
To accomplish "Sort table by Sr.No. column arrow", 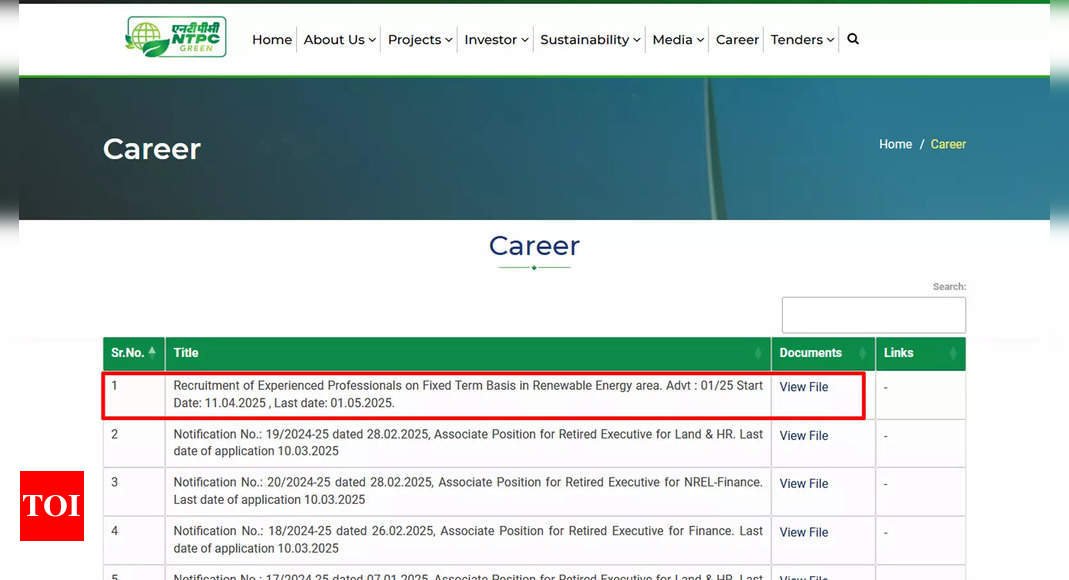I will tap(152, 352).
